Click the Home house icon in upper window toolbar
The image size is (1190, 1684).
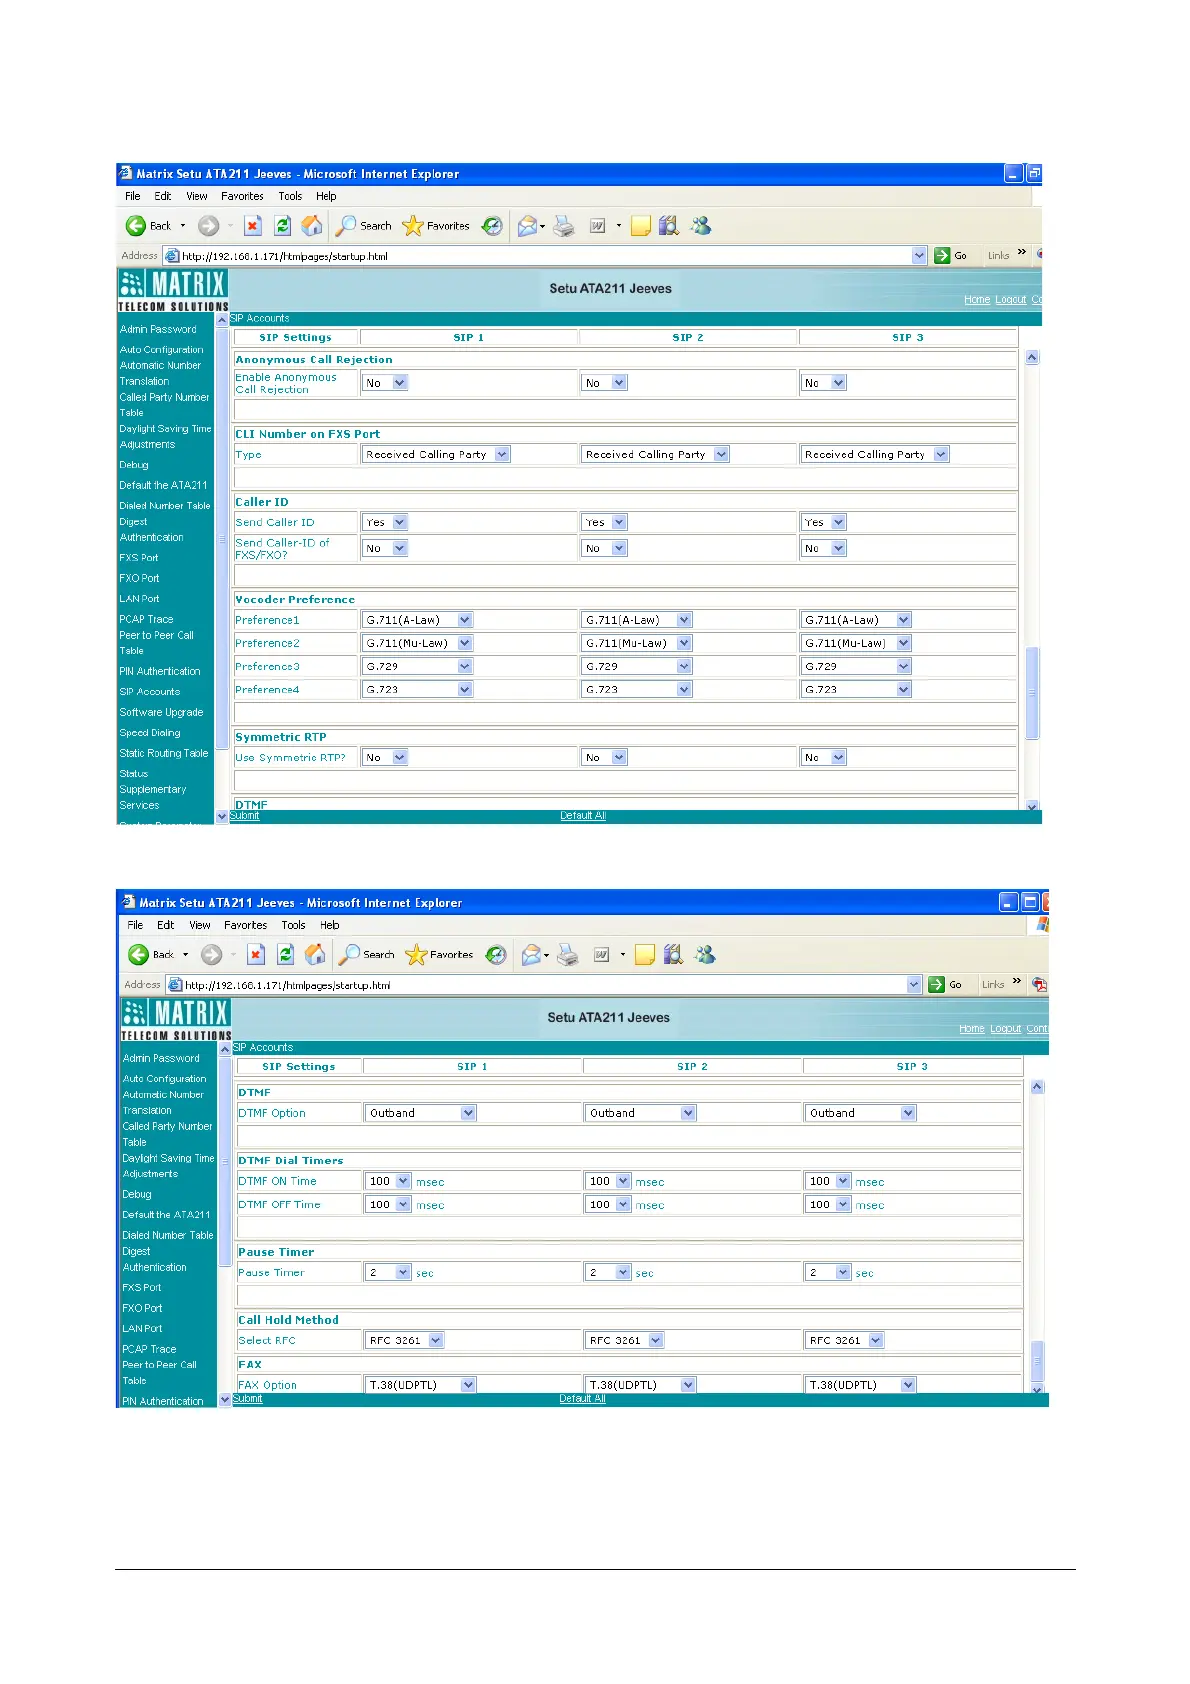[x=312, y=226]
